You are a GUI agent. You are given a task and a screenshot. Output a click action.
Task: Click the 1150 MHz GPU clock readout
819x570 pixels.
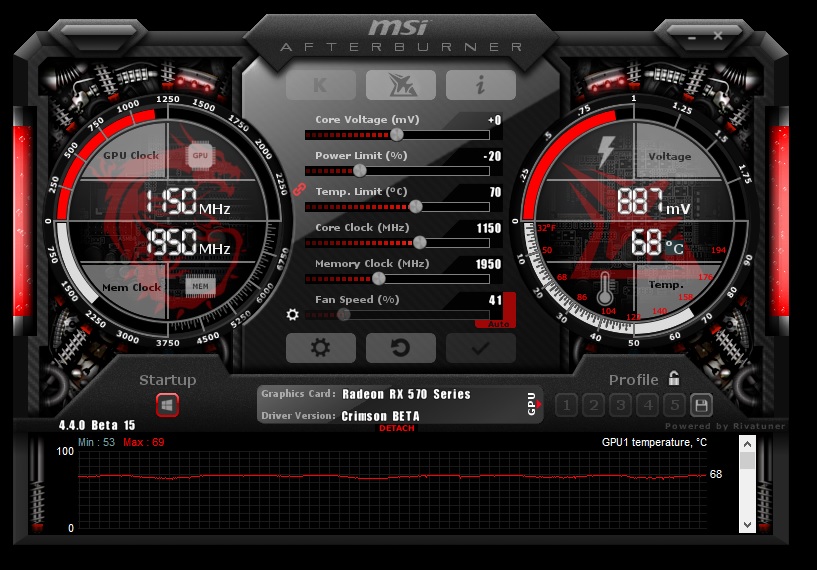(x=188, y=202)
